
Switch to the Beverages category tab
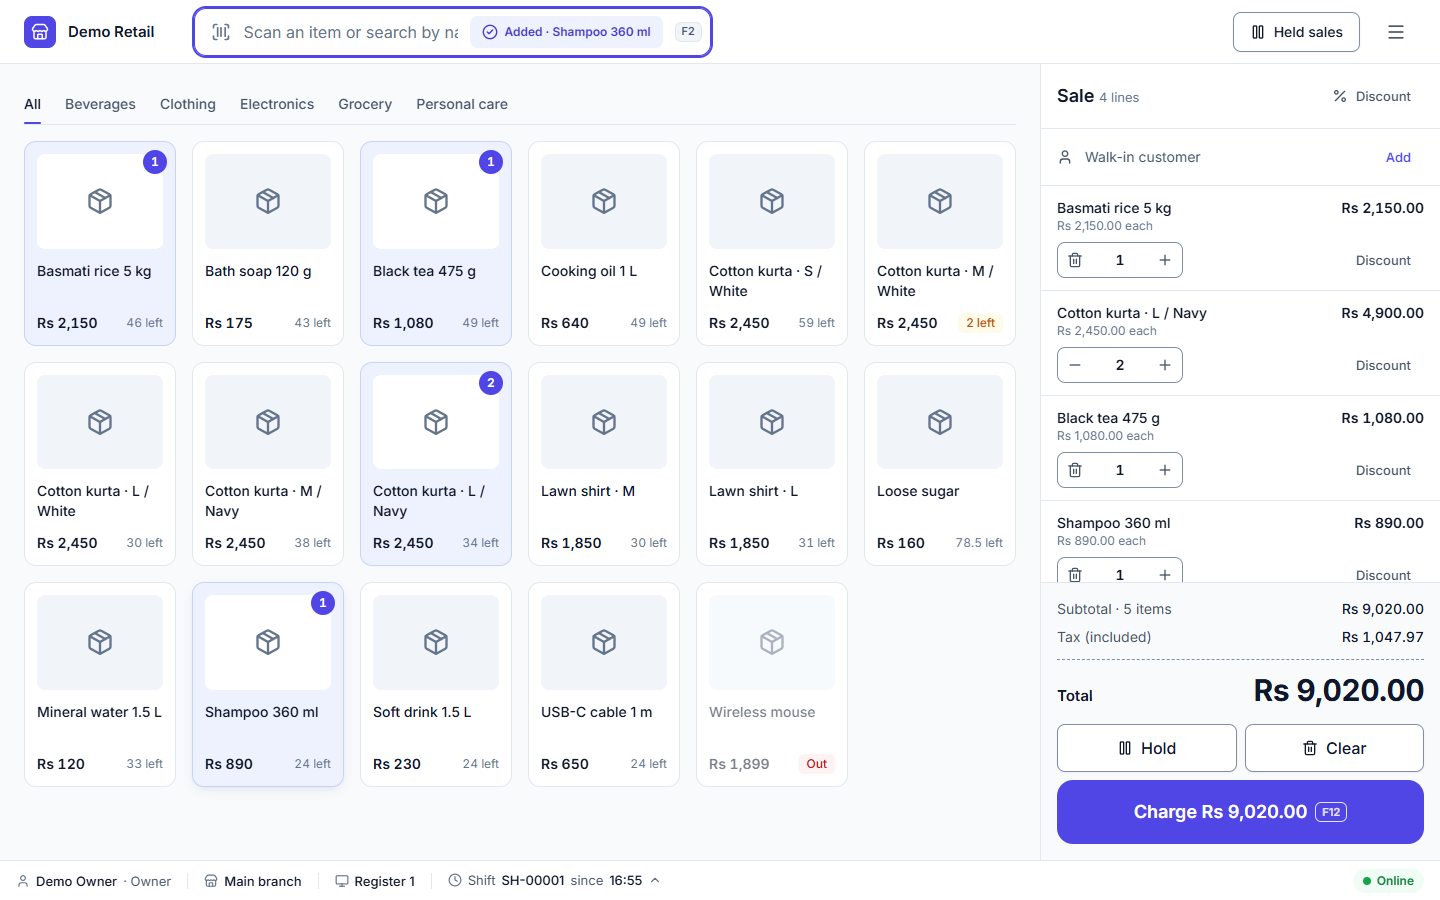[x=100, y=104]
